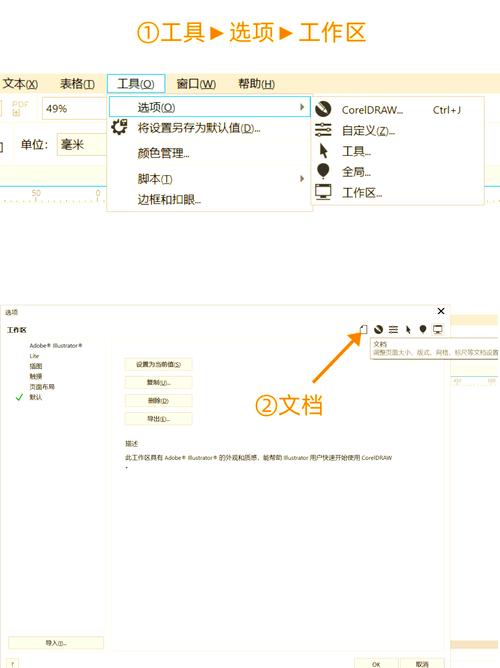Image resolution: width=500 pixels, height=668 pixels.
Task: Open the 单位 dropdown showing 毫米
Action: pyautogui.click(x=82, y=144)
